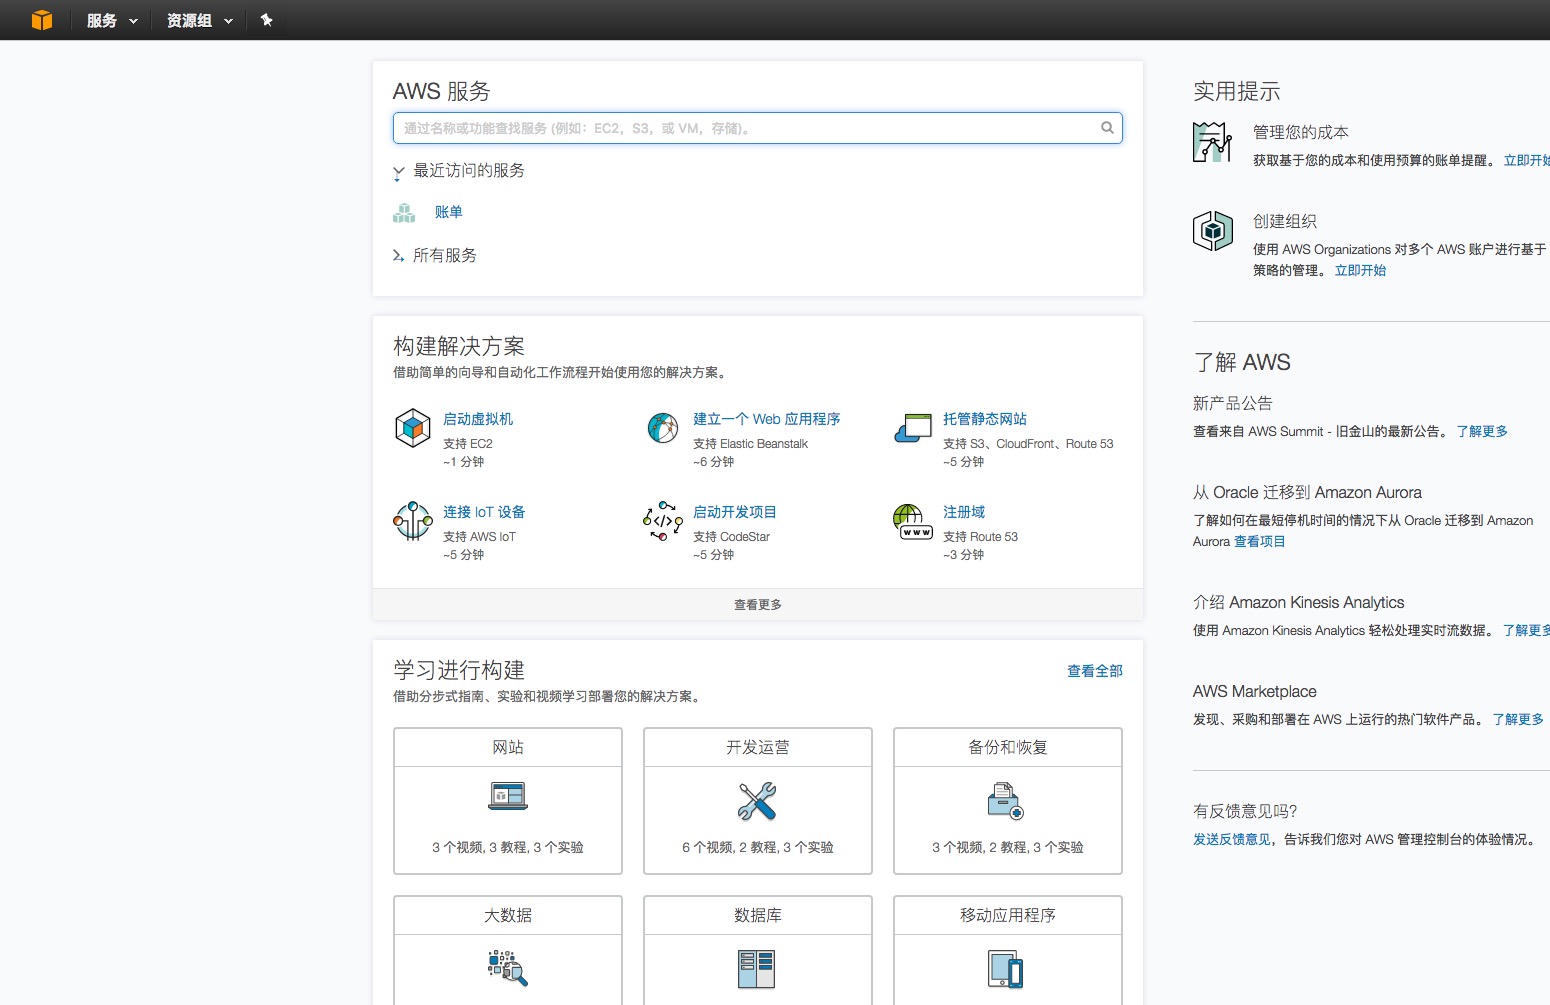
Task: Click the Elastic Beanstalk web app icon
Action: 663,428
